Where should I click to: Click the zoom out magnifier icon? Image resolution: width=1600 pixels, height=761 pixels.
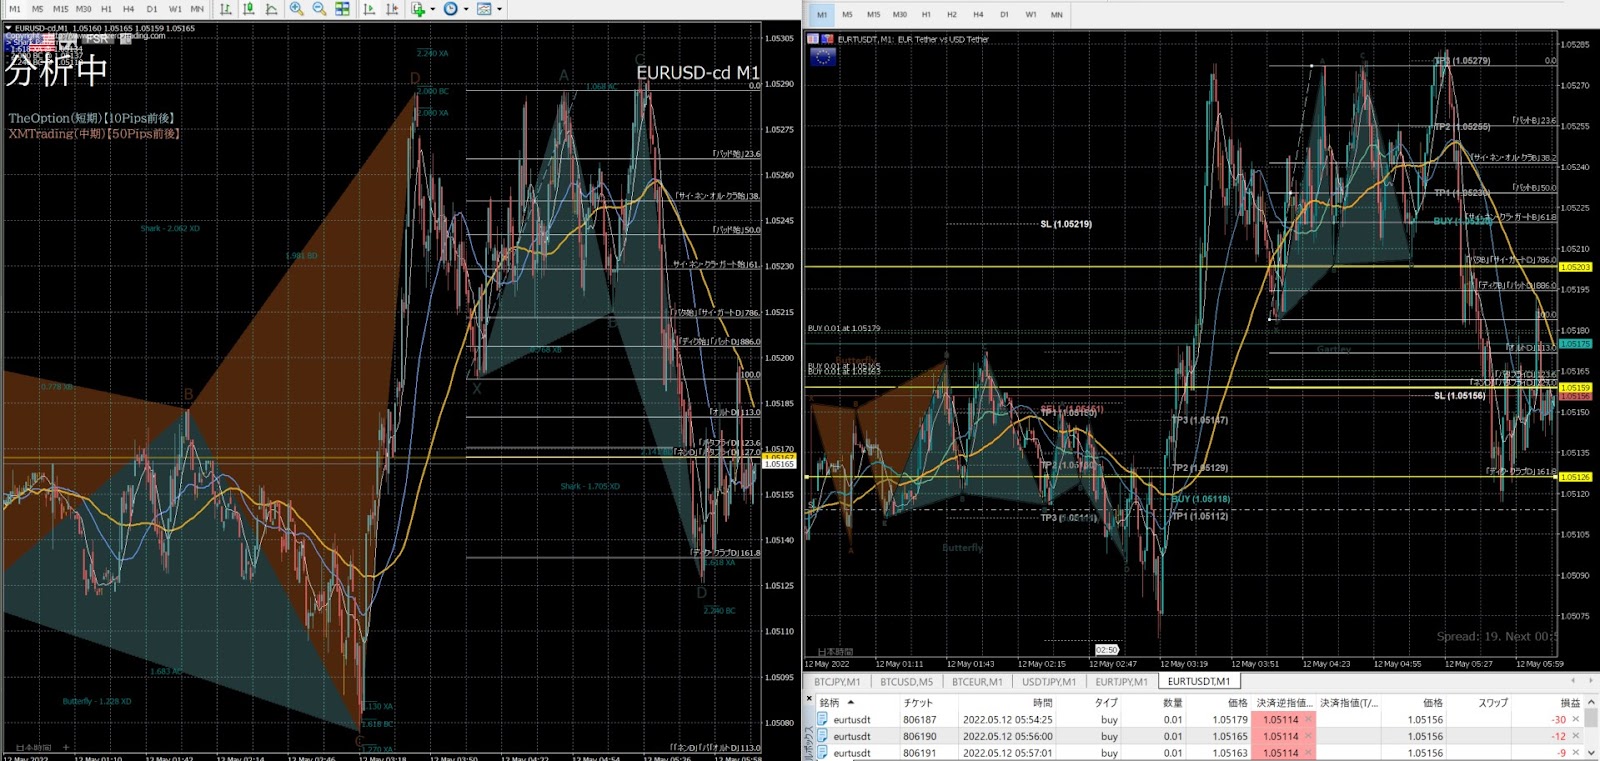click(x=319, y=9)
